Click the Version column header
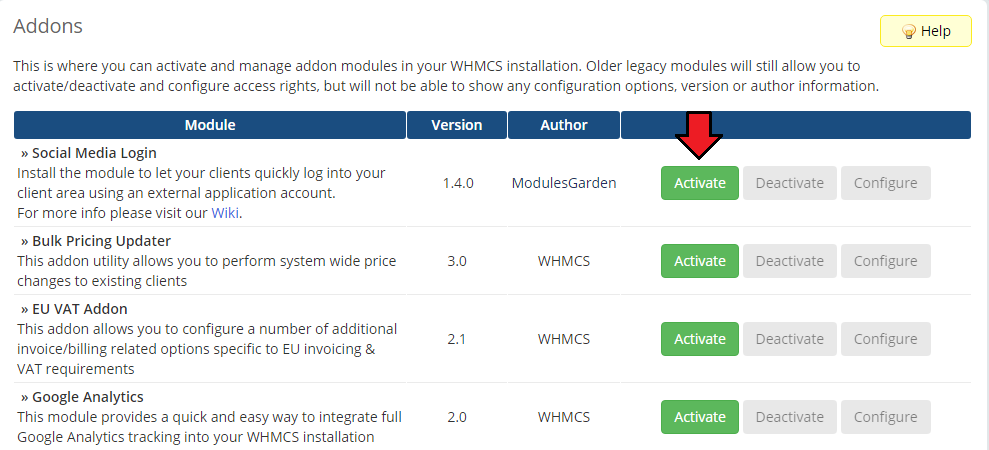The height and width of the screenshot is (450, 989). 457,125
